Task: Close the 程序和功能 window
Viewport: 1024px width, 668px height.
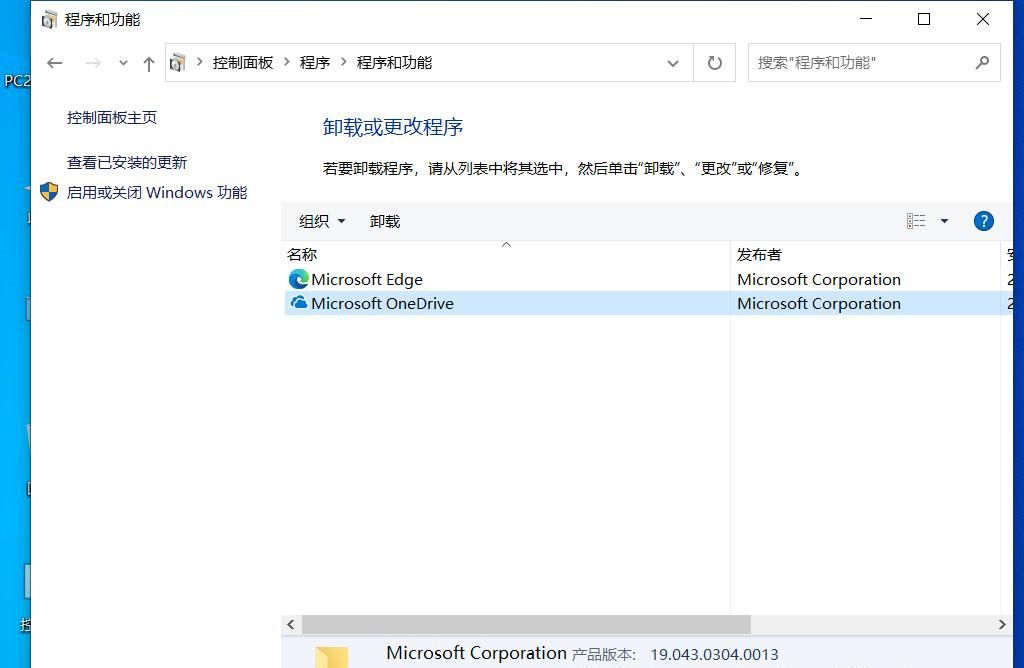Action: (982, 19)
